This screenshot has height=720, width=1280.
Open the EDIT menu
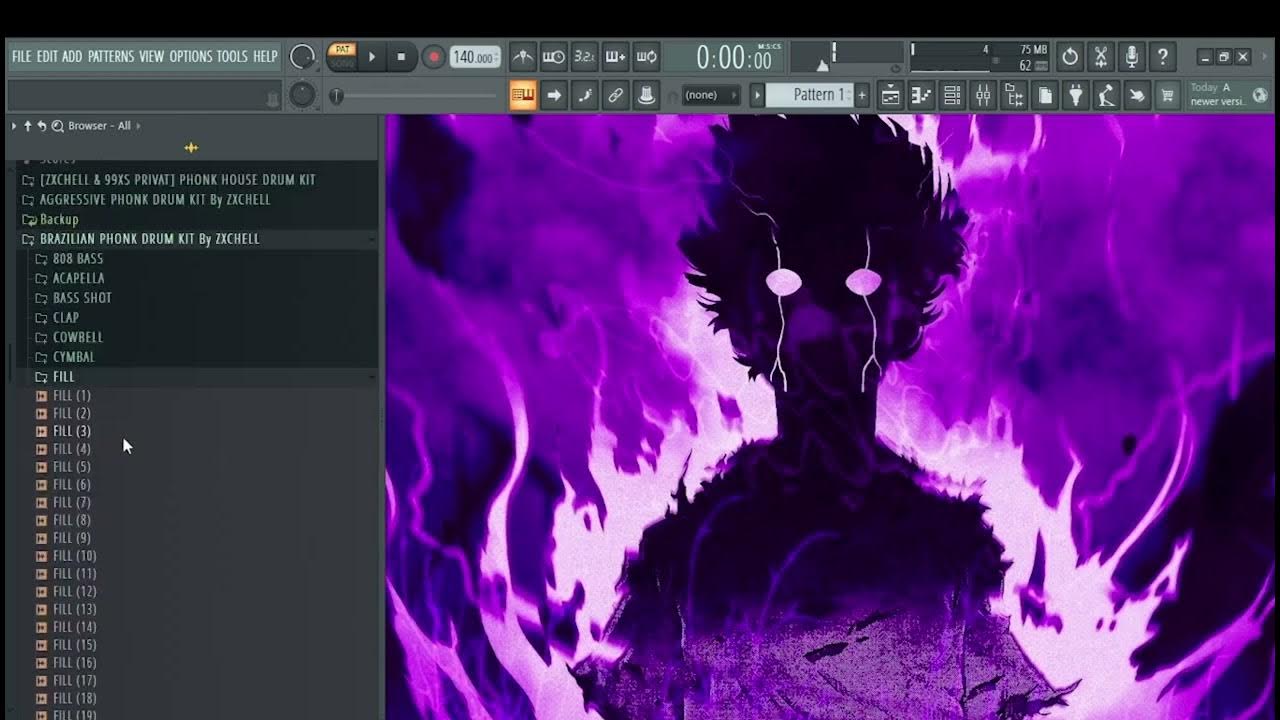(x=47, y=56)
